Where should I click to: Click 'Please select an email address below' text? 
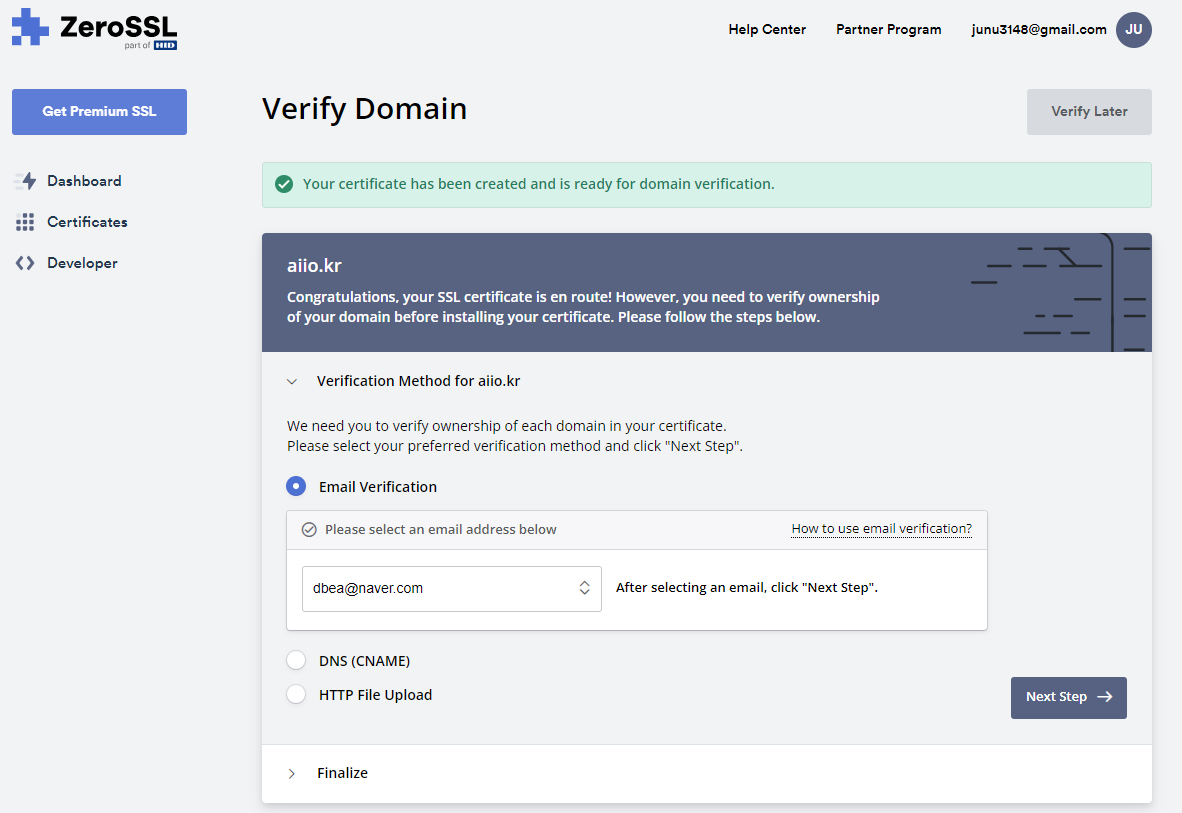point(440,529)
